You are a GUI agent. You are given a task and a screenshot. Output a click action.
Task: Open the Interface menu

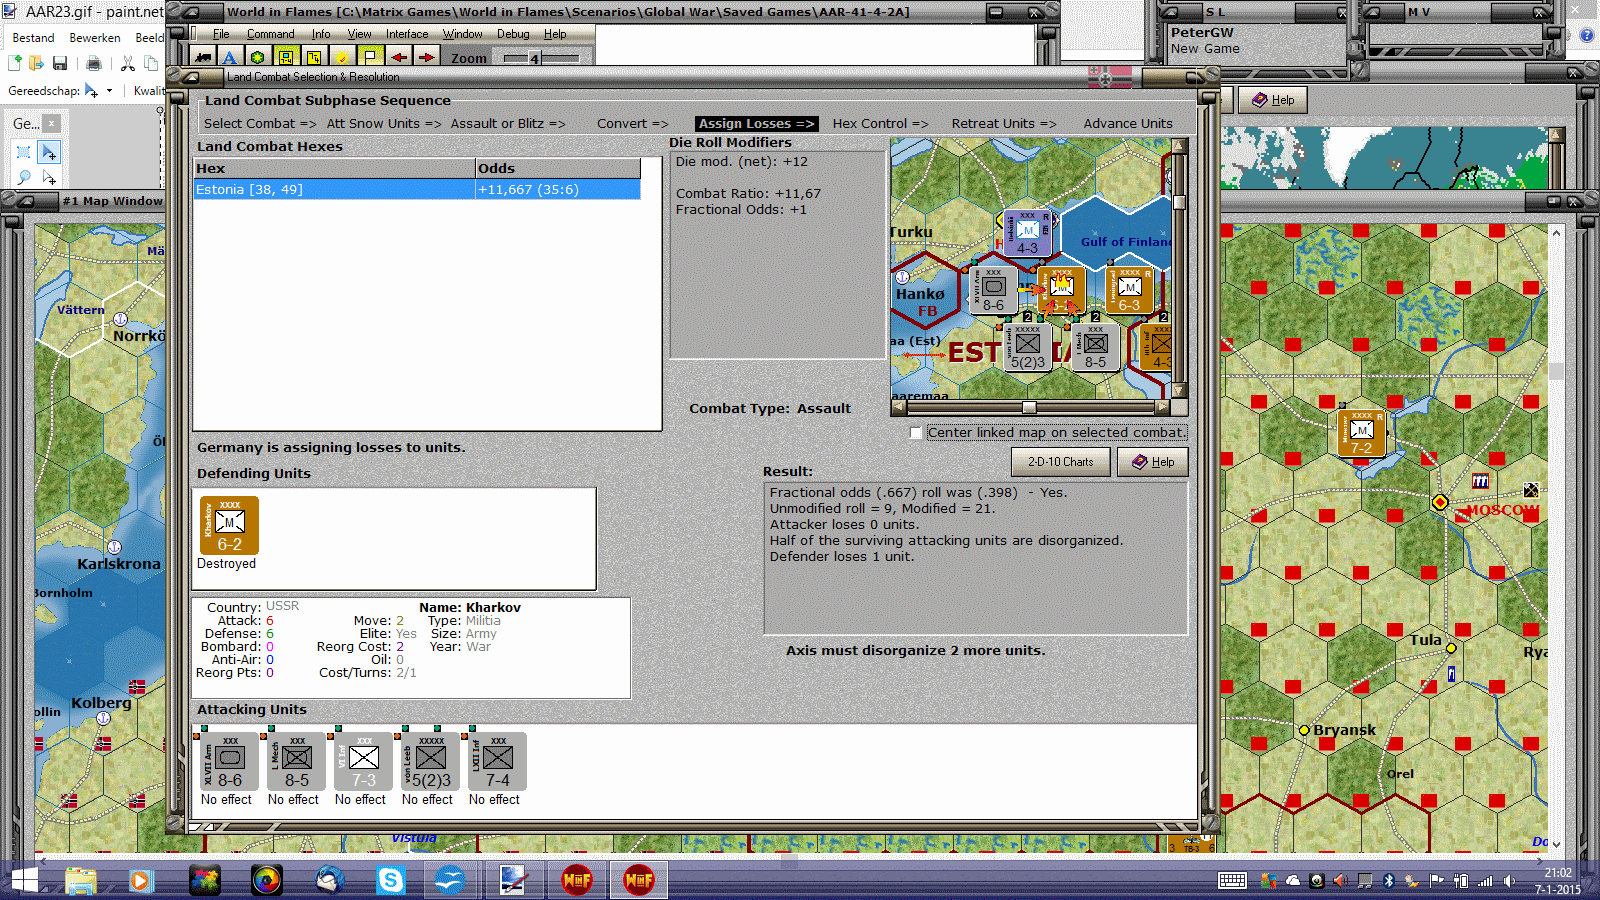click(407, 34)
